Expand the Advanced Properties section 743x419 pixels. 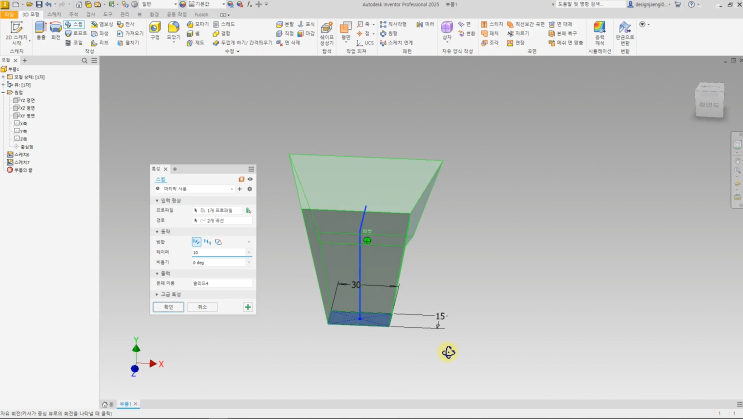(157, 295)
